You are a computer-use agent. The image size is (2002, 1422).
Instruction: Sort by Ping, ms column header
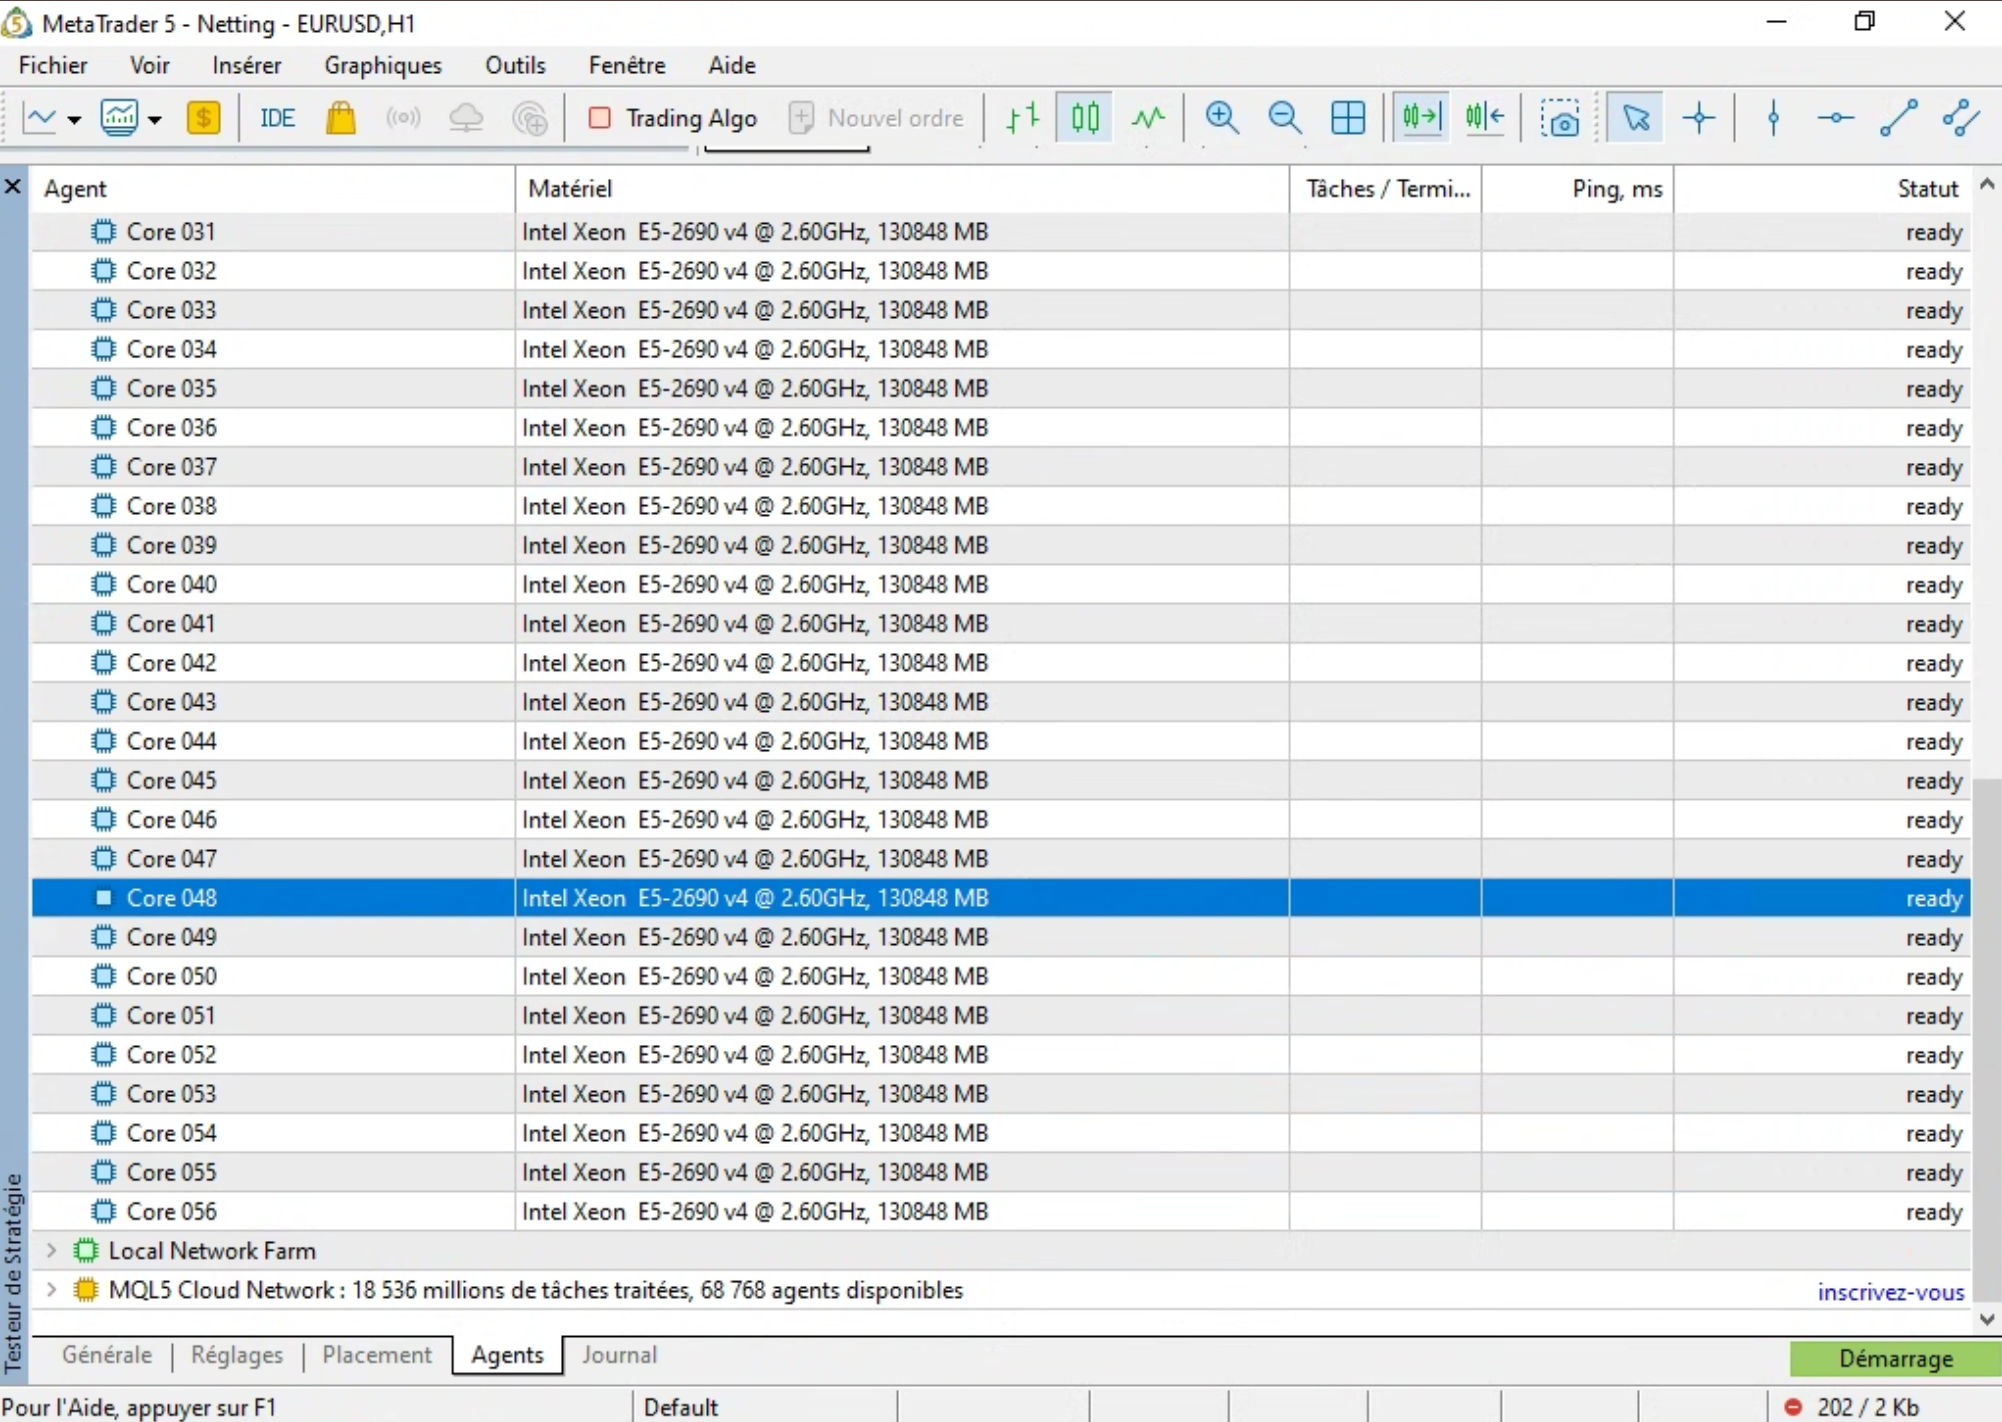[x=1577, y=188]
